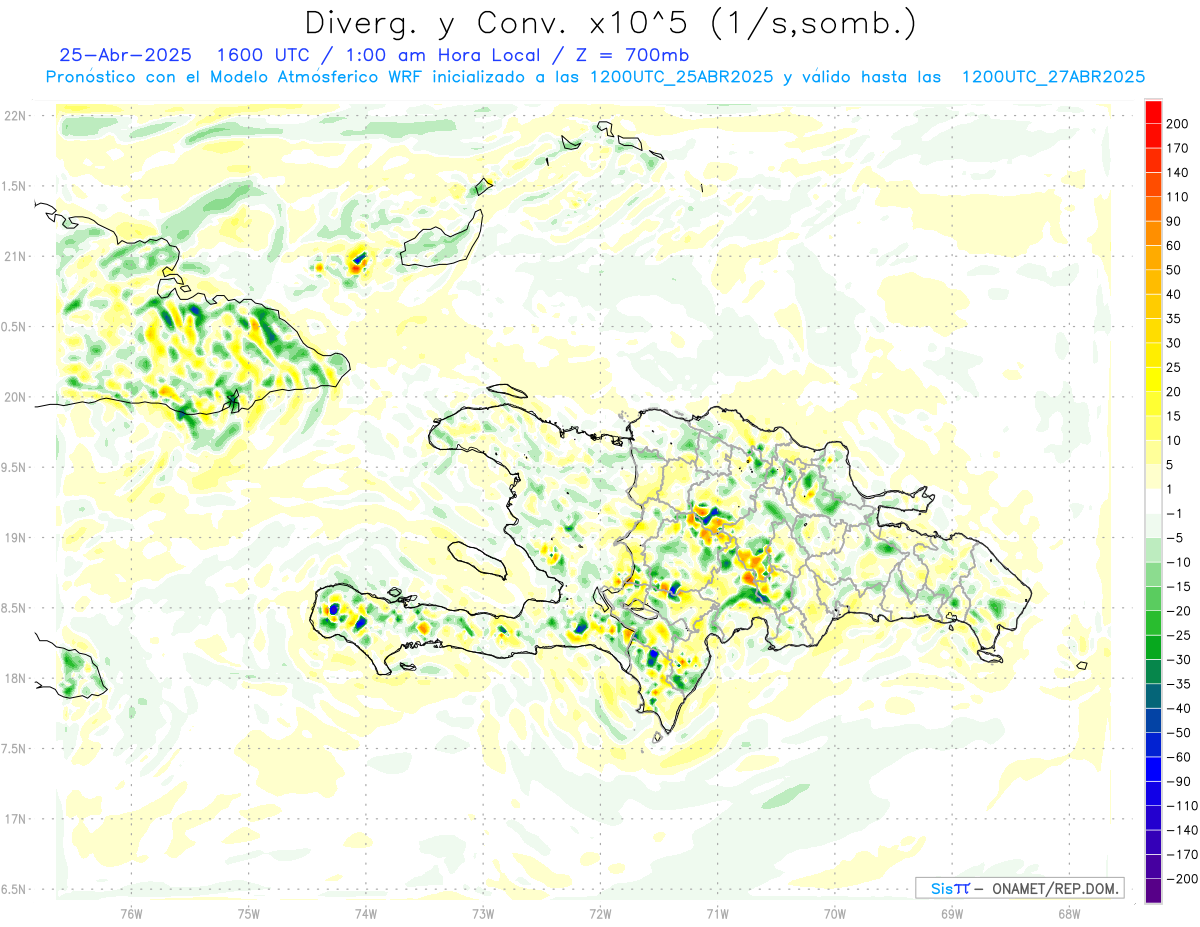Click the "9.5N" latitude axis label
The image size is (1200, 927).
coord(15,468)
